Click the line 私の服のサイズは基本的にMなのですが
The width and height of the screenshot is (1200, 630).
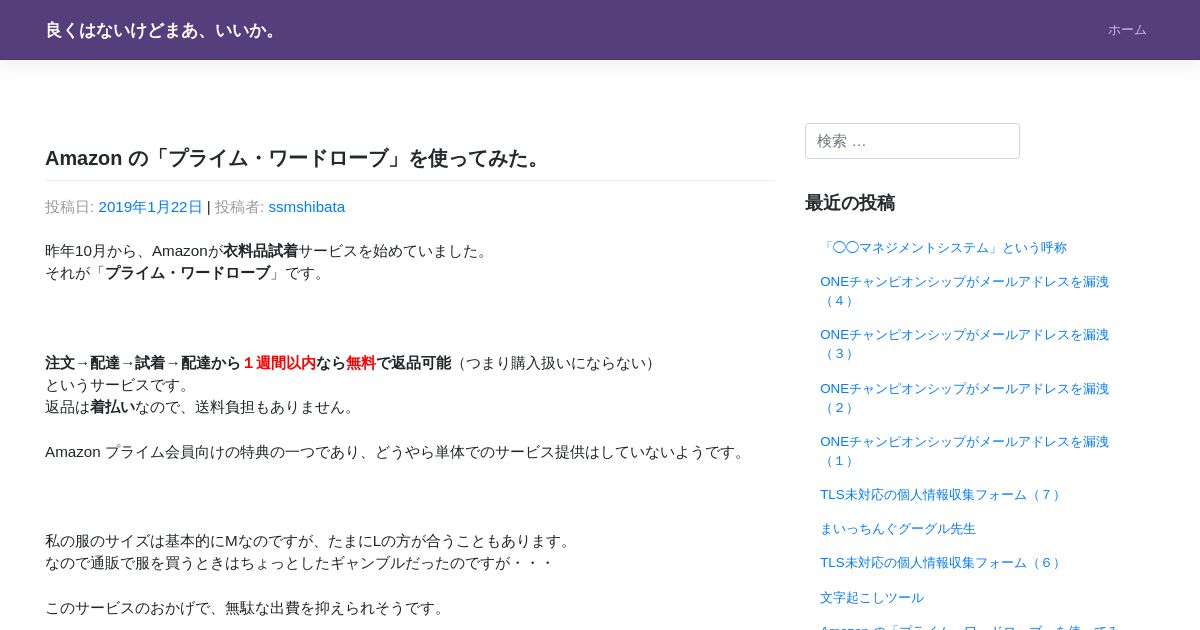(x=310, y=541)
